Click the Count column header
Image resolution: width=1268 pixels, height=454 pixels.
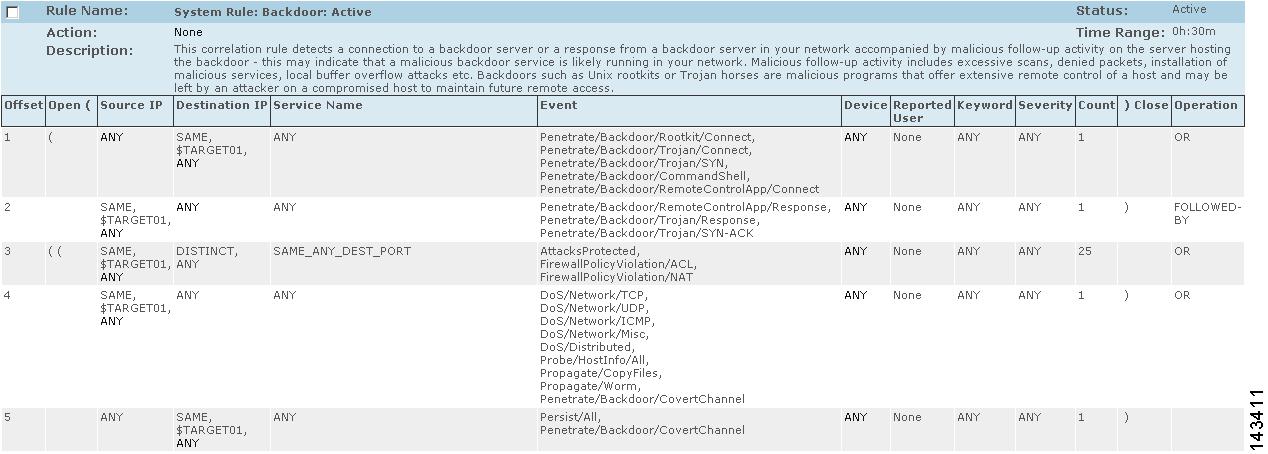point(1095,105)
